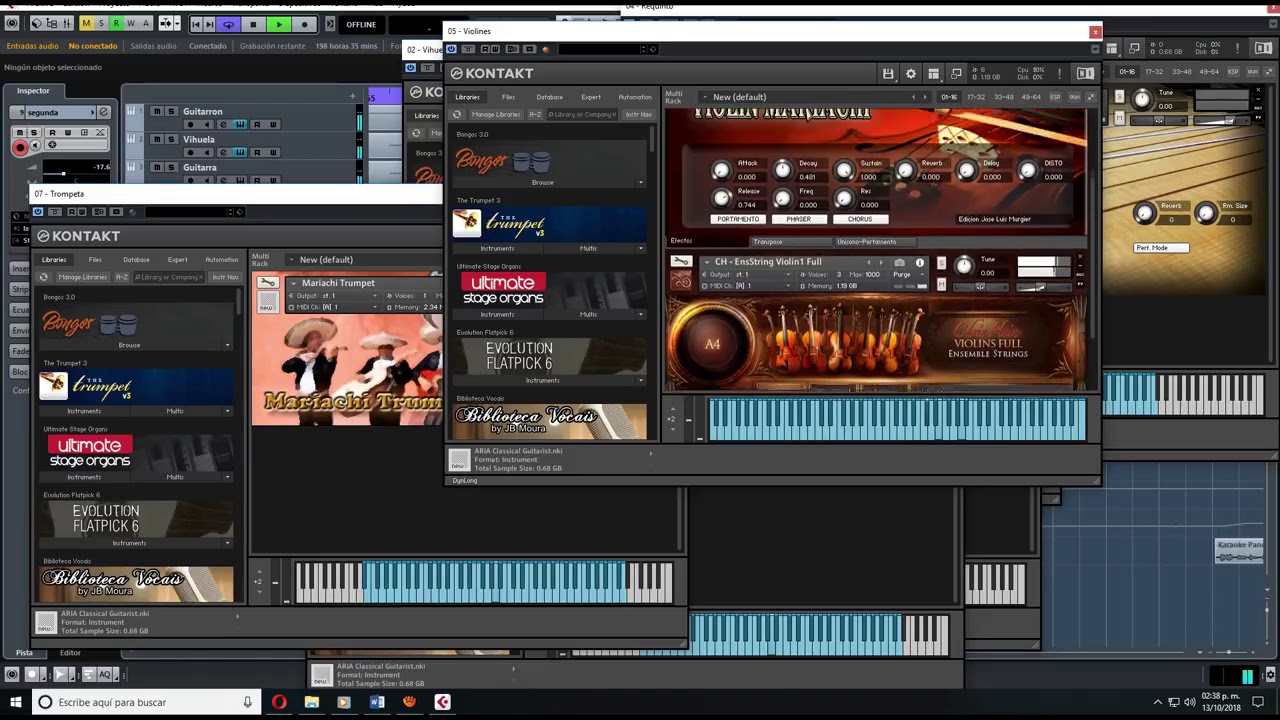Stop playback in the Cubase transport bar
Image resolution: width=1280 pixels, height=720 pixels.
tap(253, 24)
